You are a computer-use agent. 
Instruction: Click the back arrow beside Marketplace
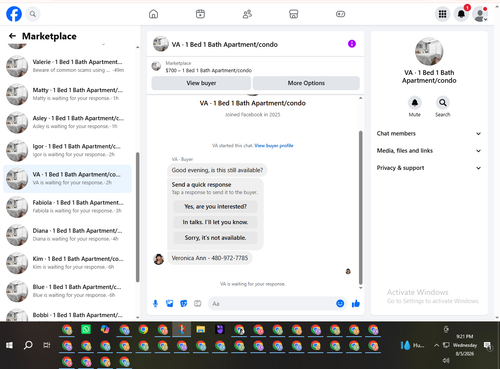pyautogui.click(x=12, y=36)
